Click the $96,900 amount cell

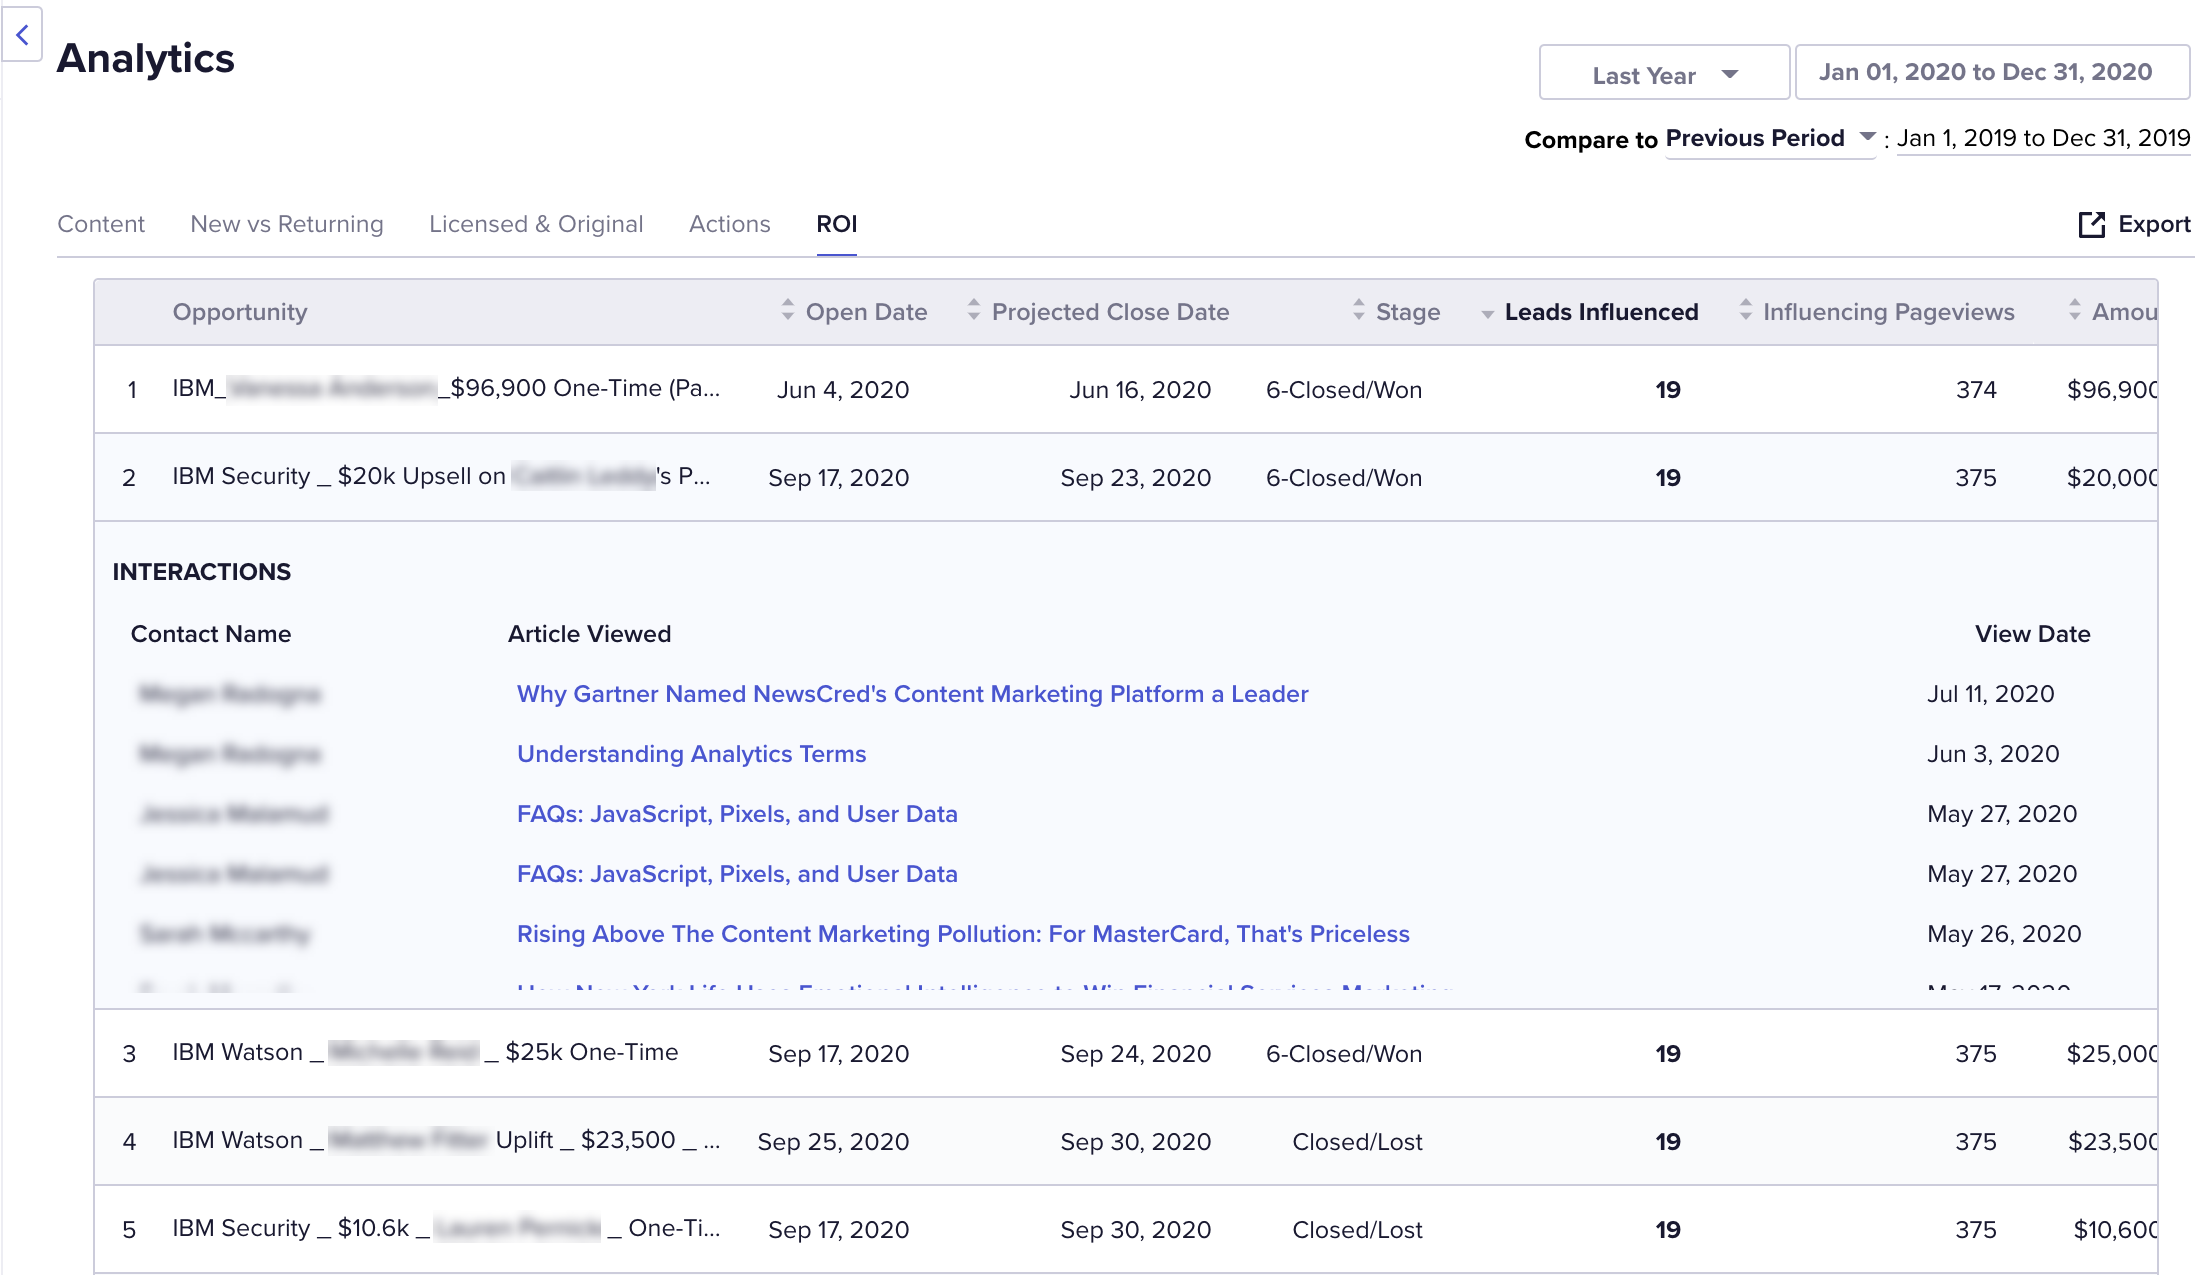point(2112,390)
